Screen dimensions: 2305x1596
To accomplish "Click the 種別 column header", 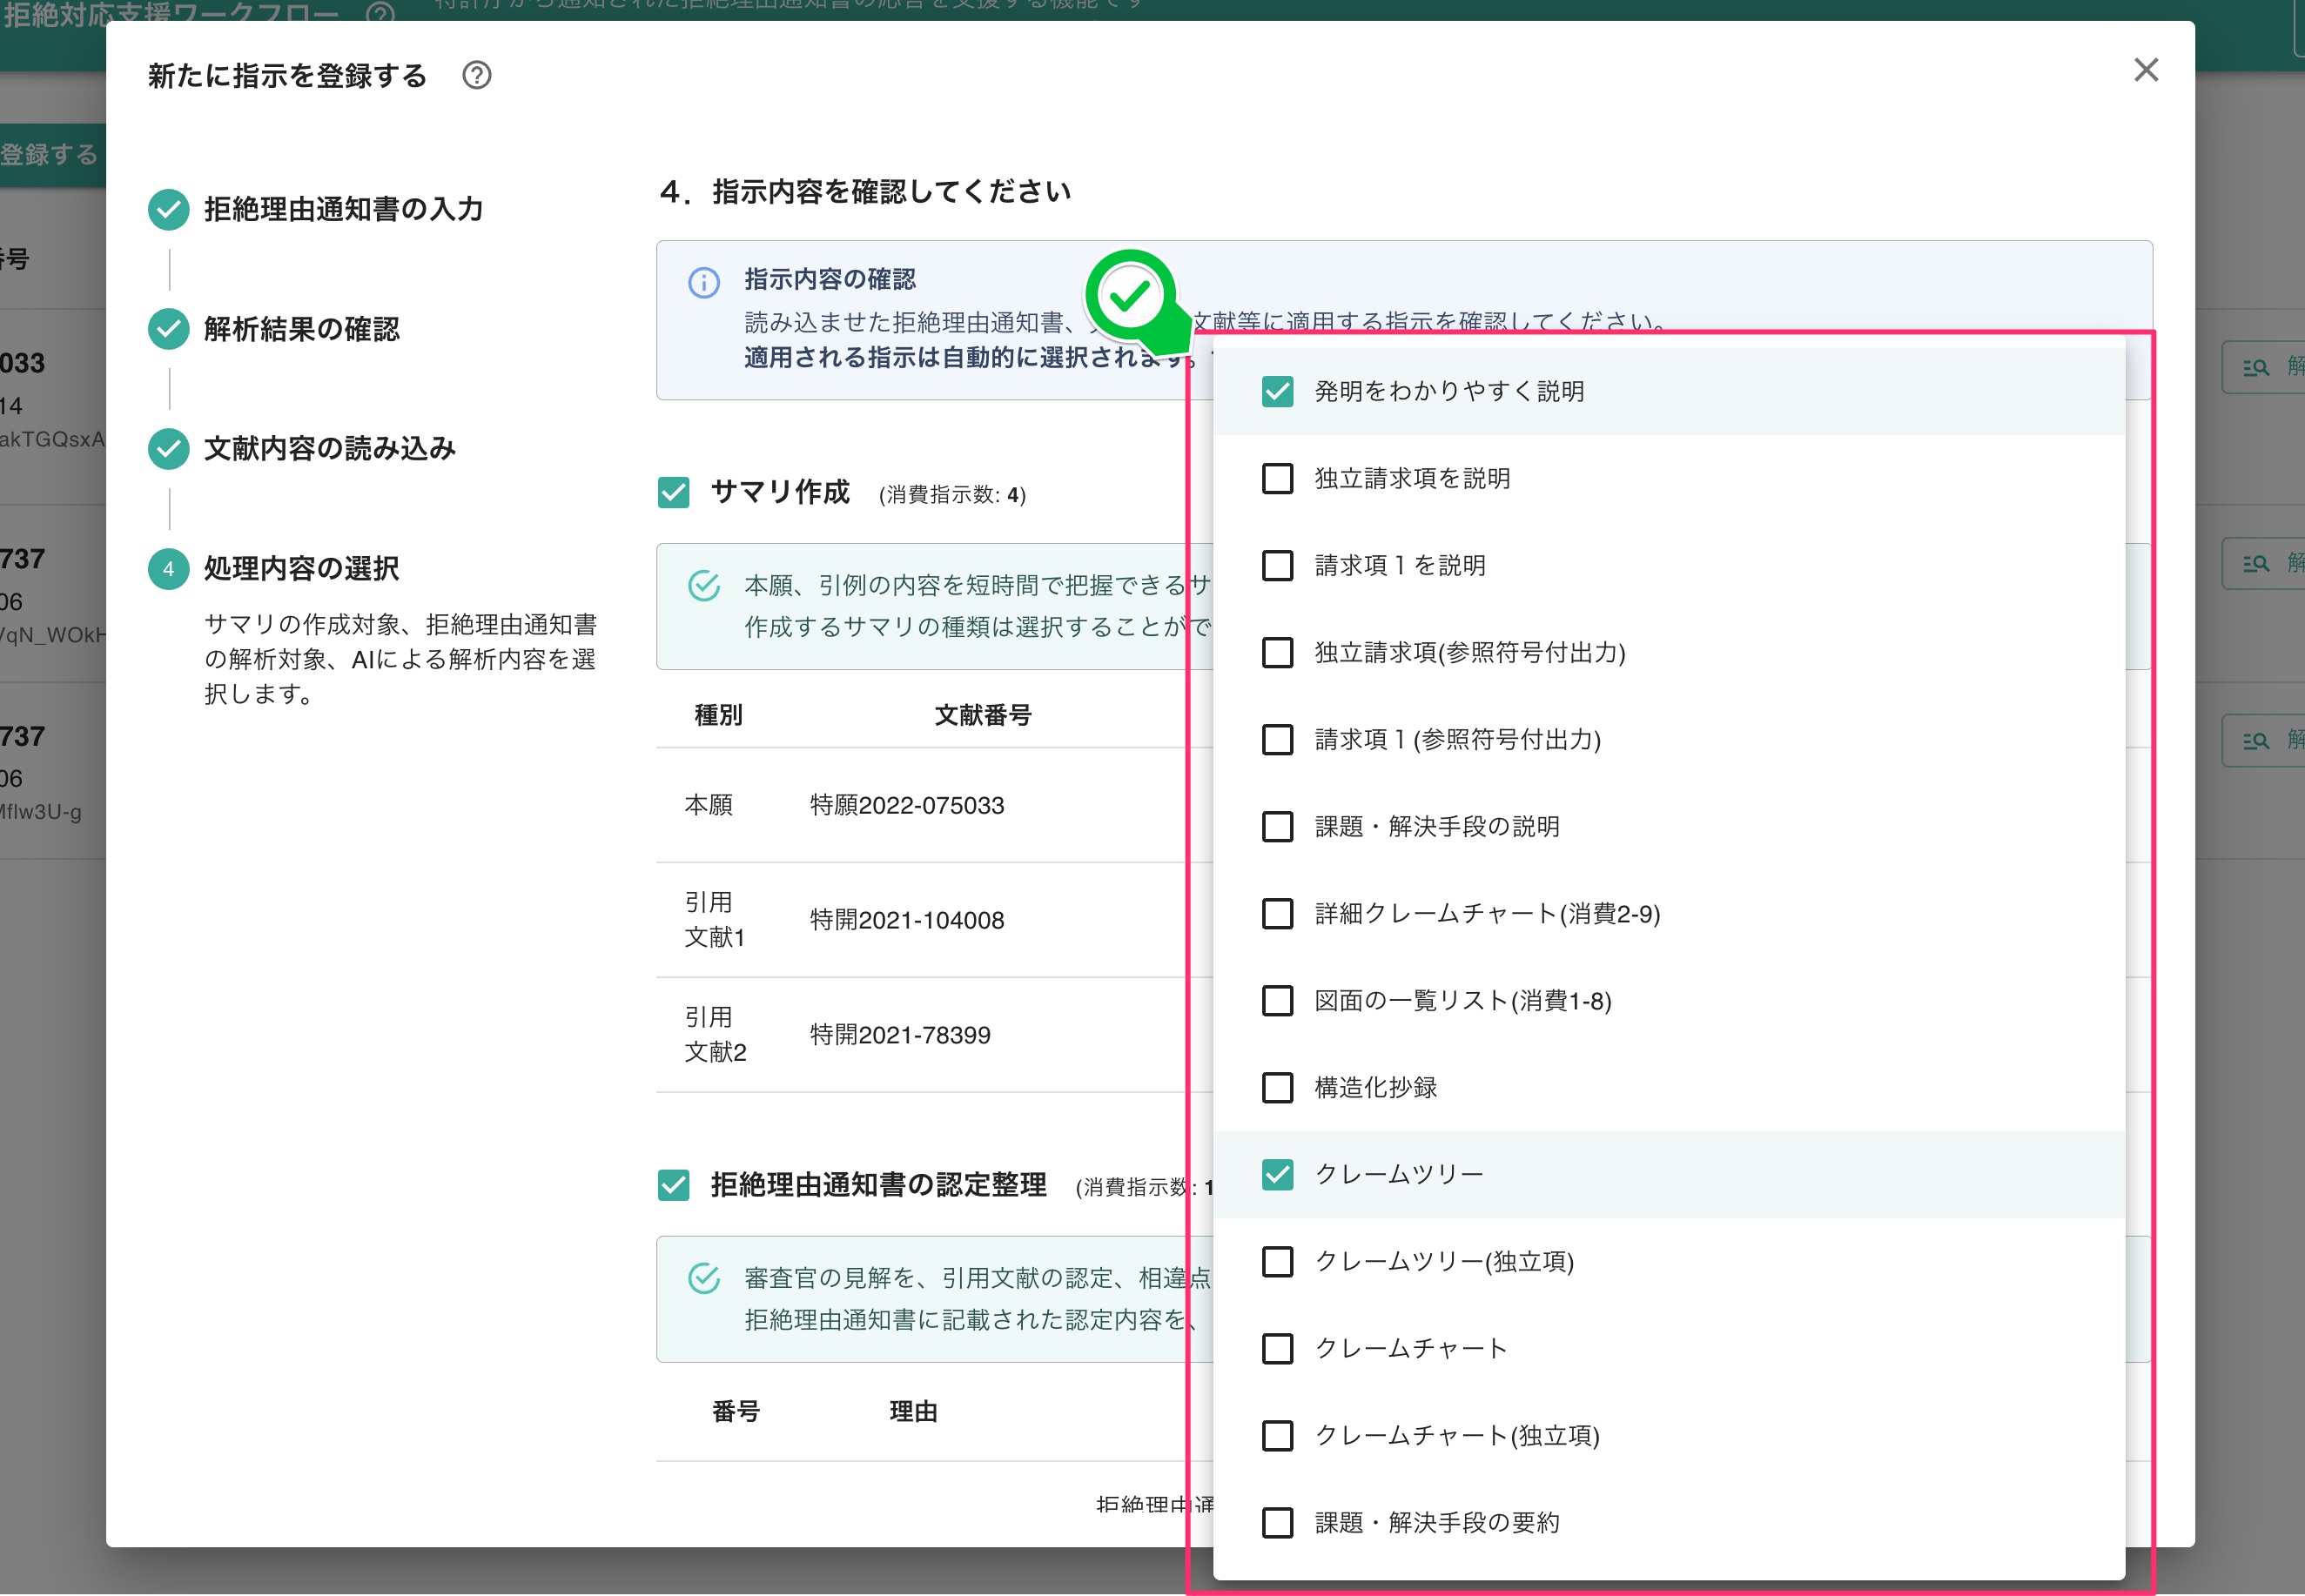I will pyautogui.click(x=718, y=715).
